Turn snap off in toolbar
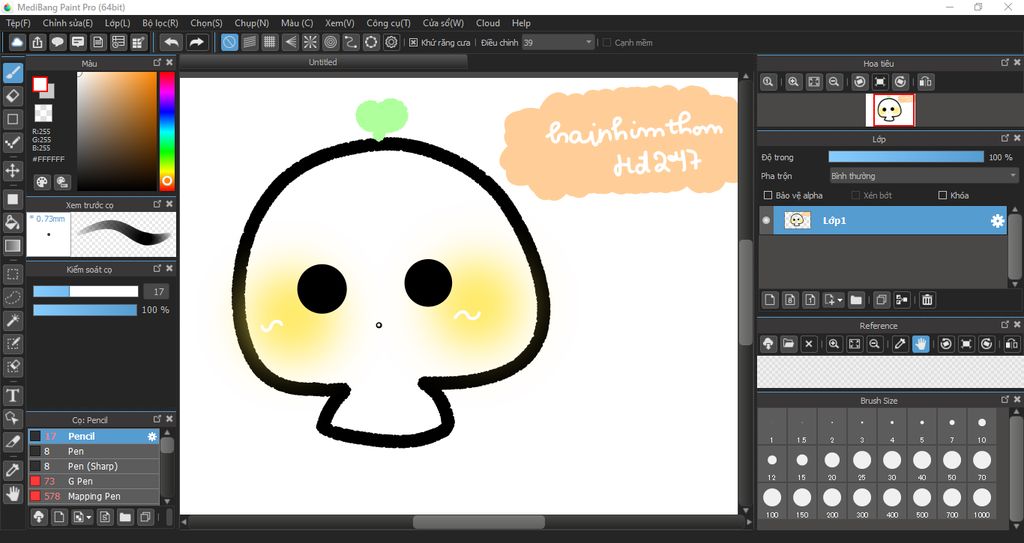 point(229,42)
